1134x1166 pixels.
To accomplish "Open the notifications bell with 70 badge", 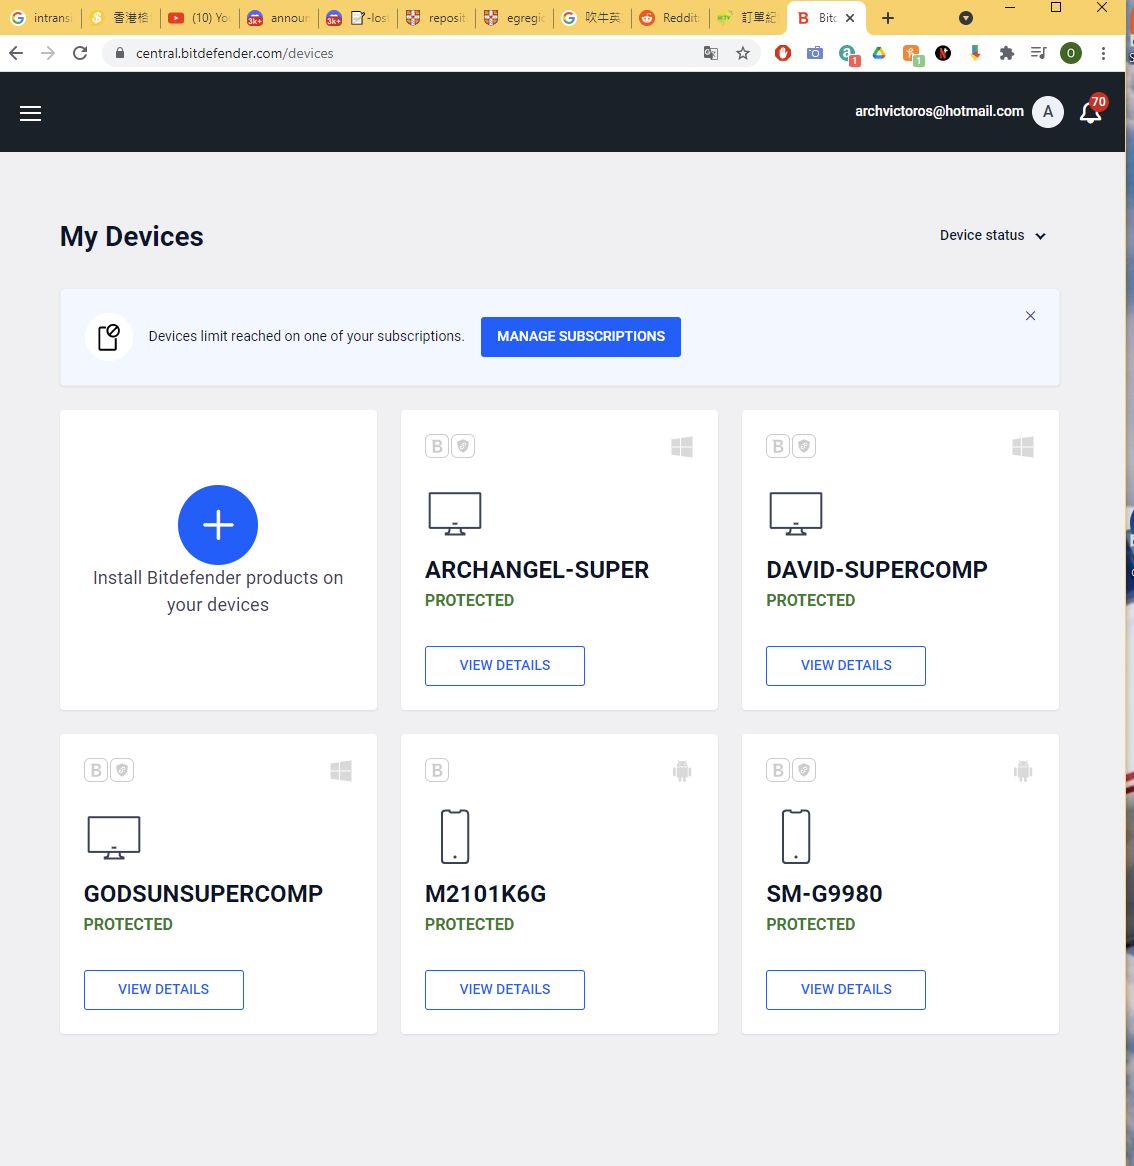I will 1092,110.
